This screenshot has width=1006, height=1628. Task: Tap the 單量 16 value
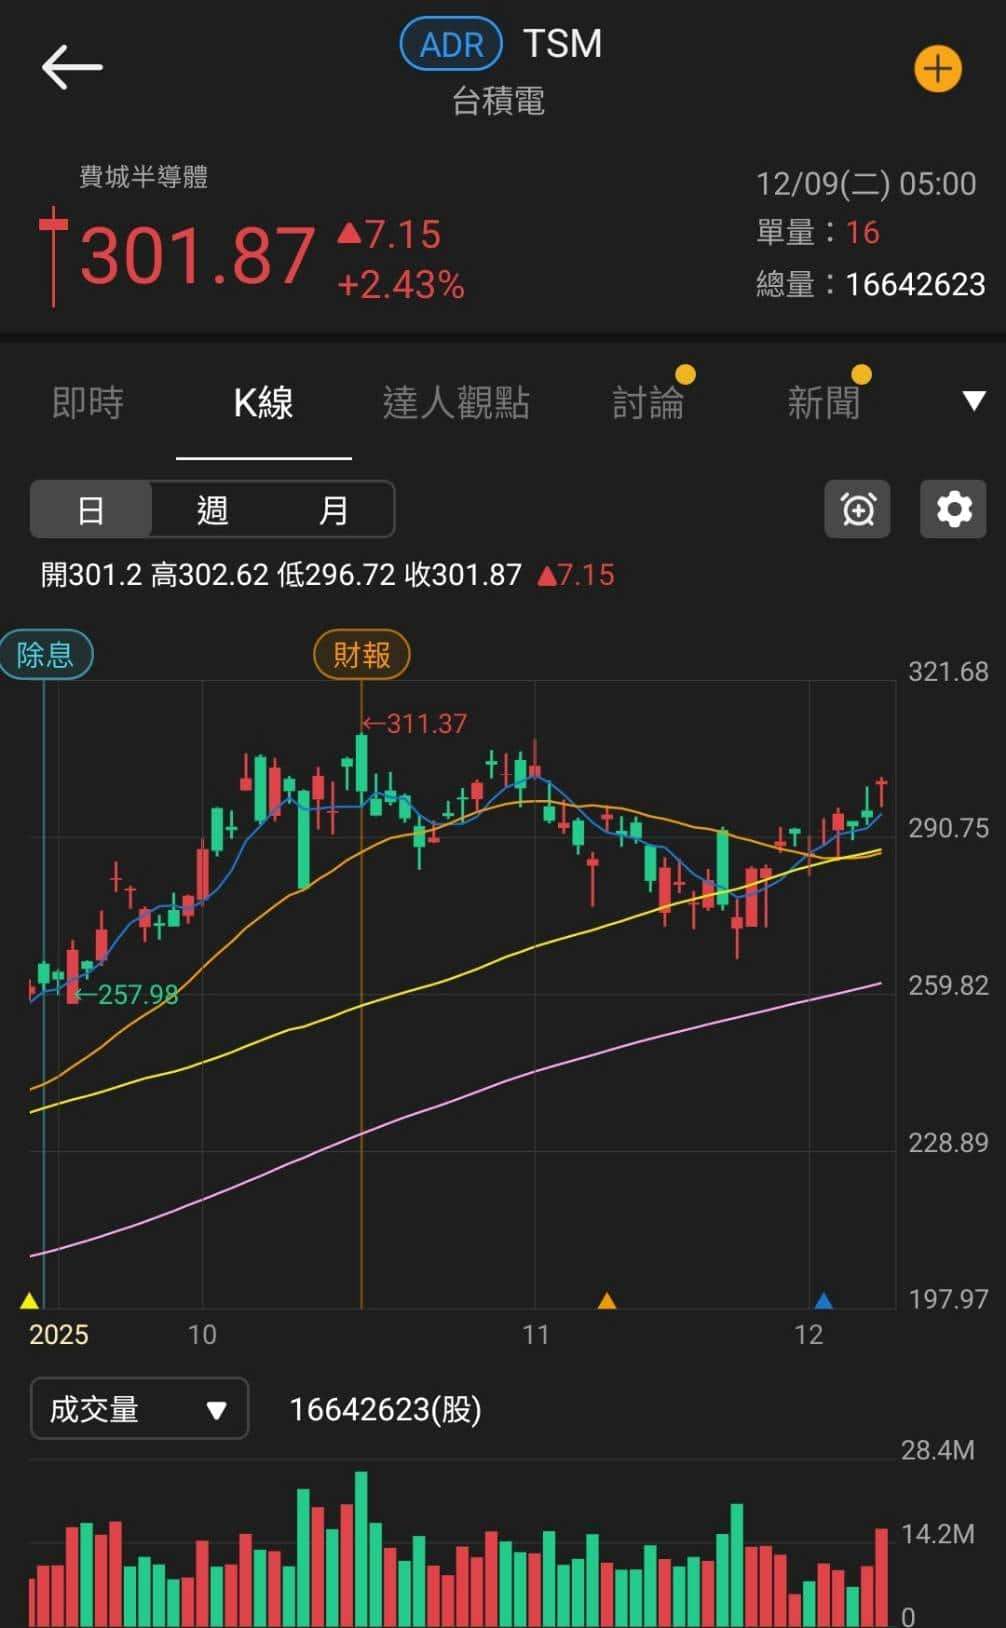[817, 233]
